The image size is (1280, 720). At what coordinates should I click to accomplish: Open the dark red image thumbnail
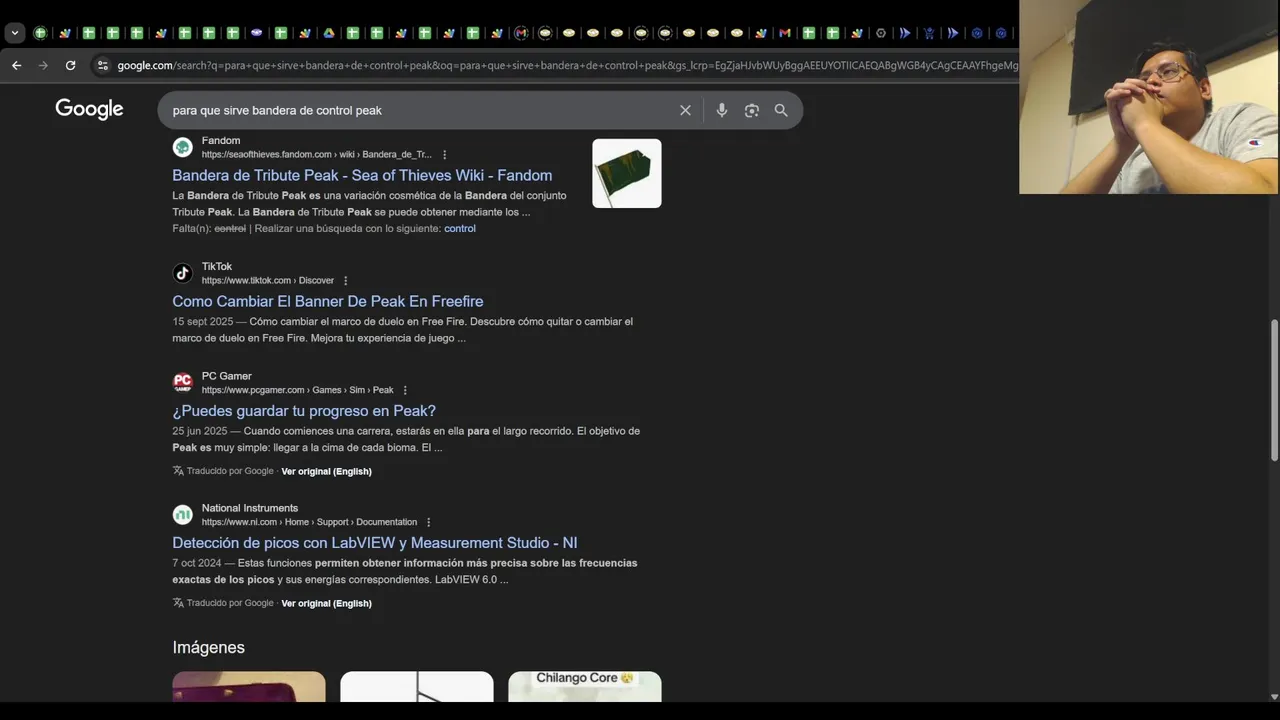[x=249, y=686]
